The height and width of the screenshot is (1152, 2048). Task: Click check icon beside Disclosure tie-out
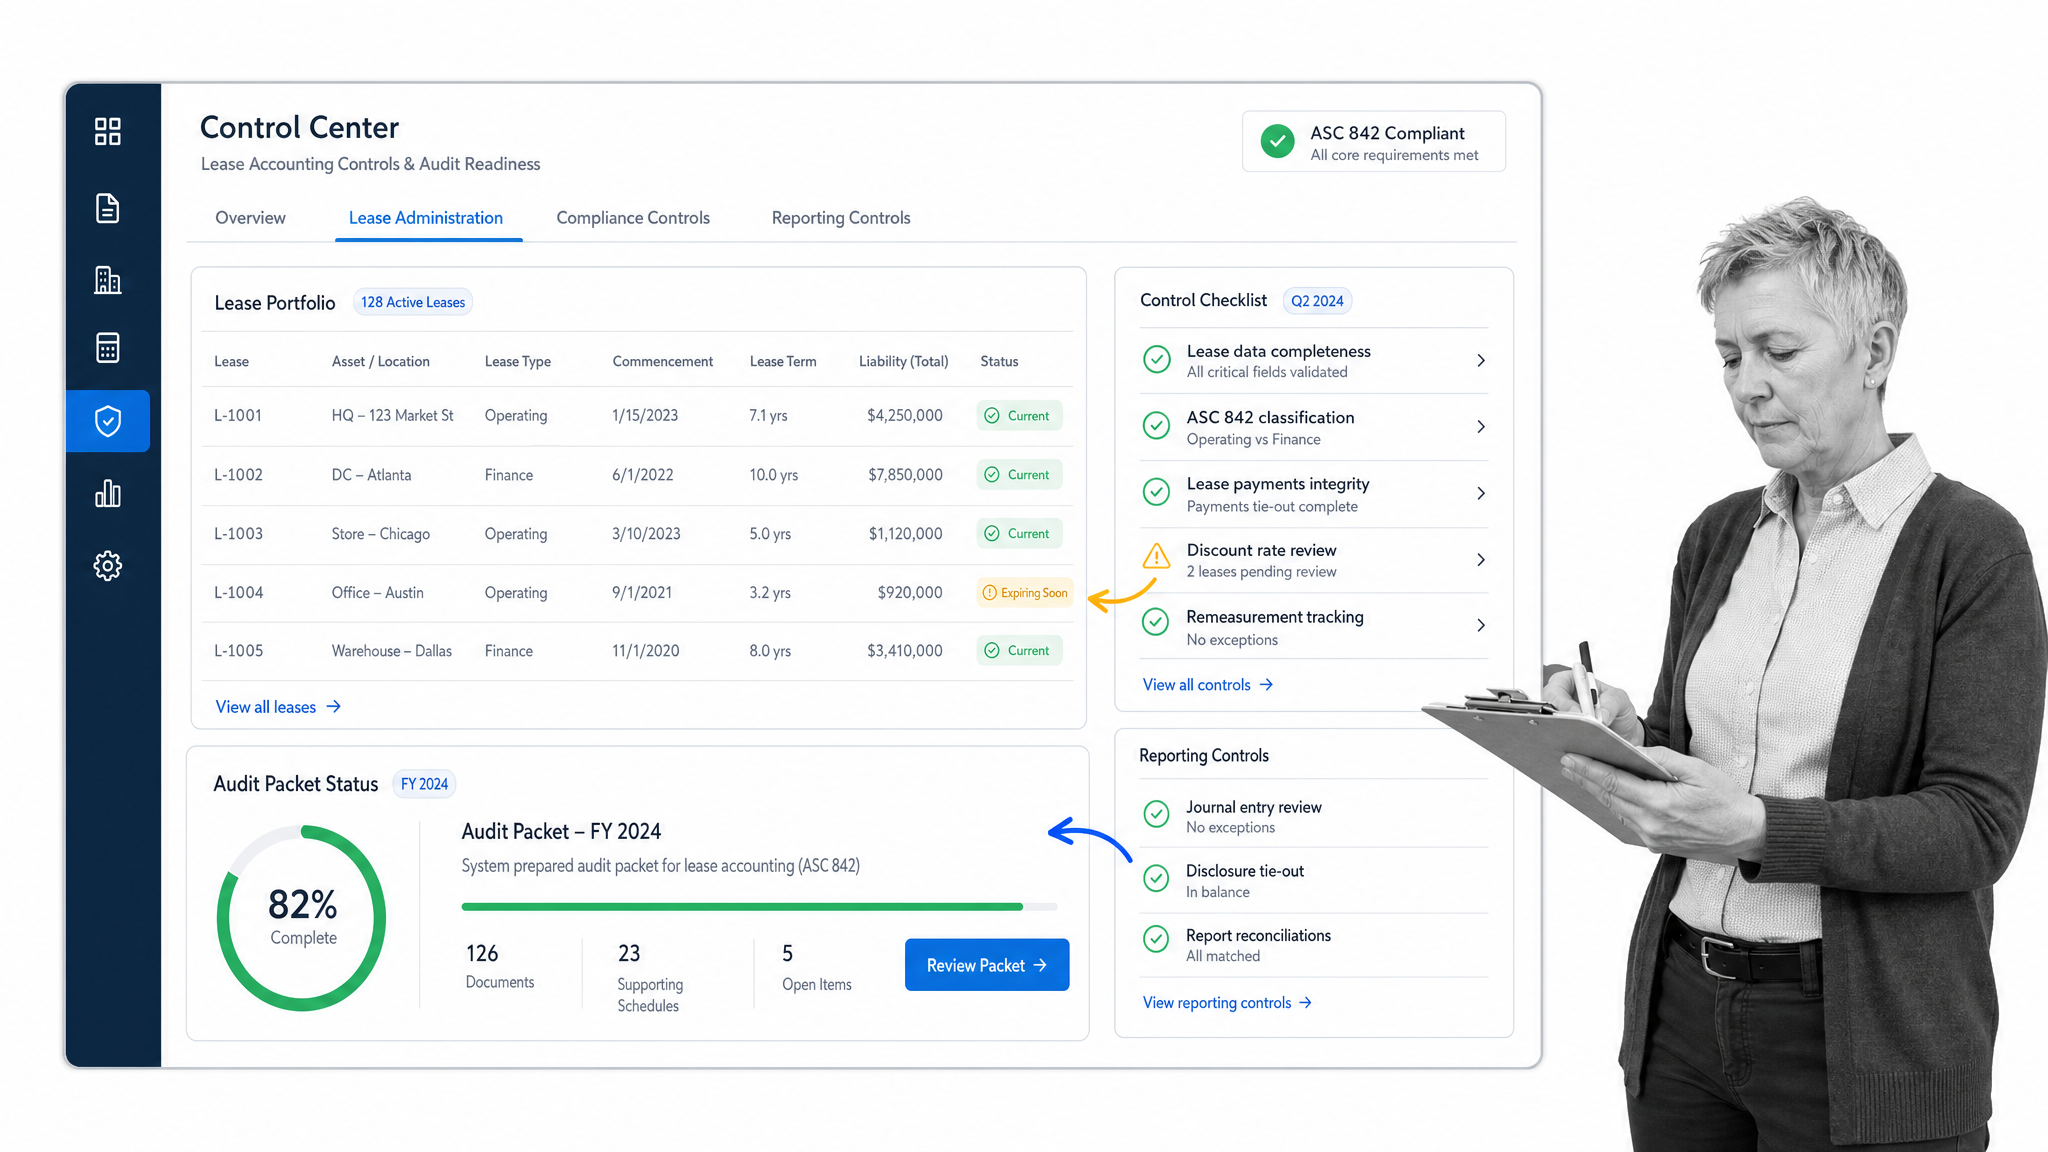1157,879
